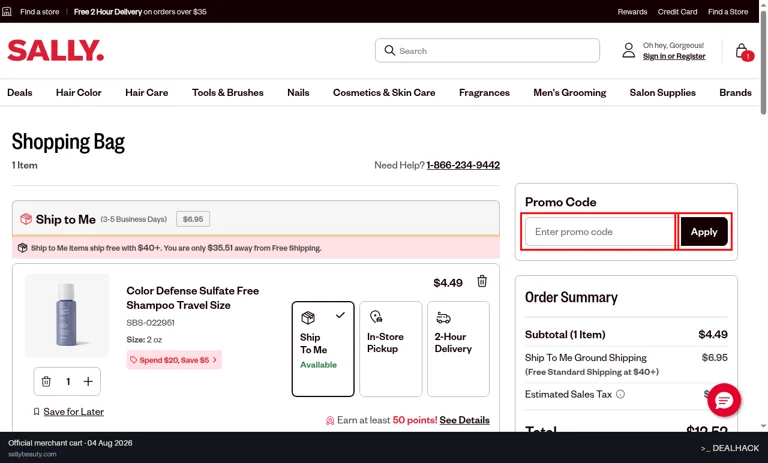Open the live chat bubble icon
Viewport: 768px width, 463px height.
click(724, 400)
